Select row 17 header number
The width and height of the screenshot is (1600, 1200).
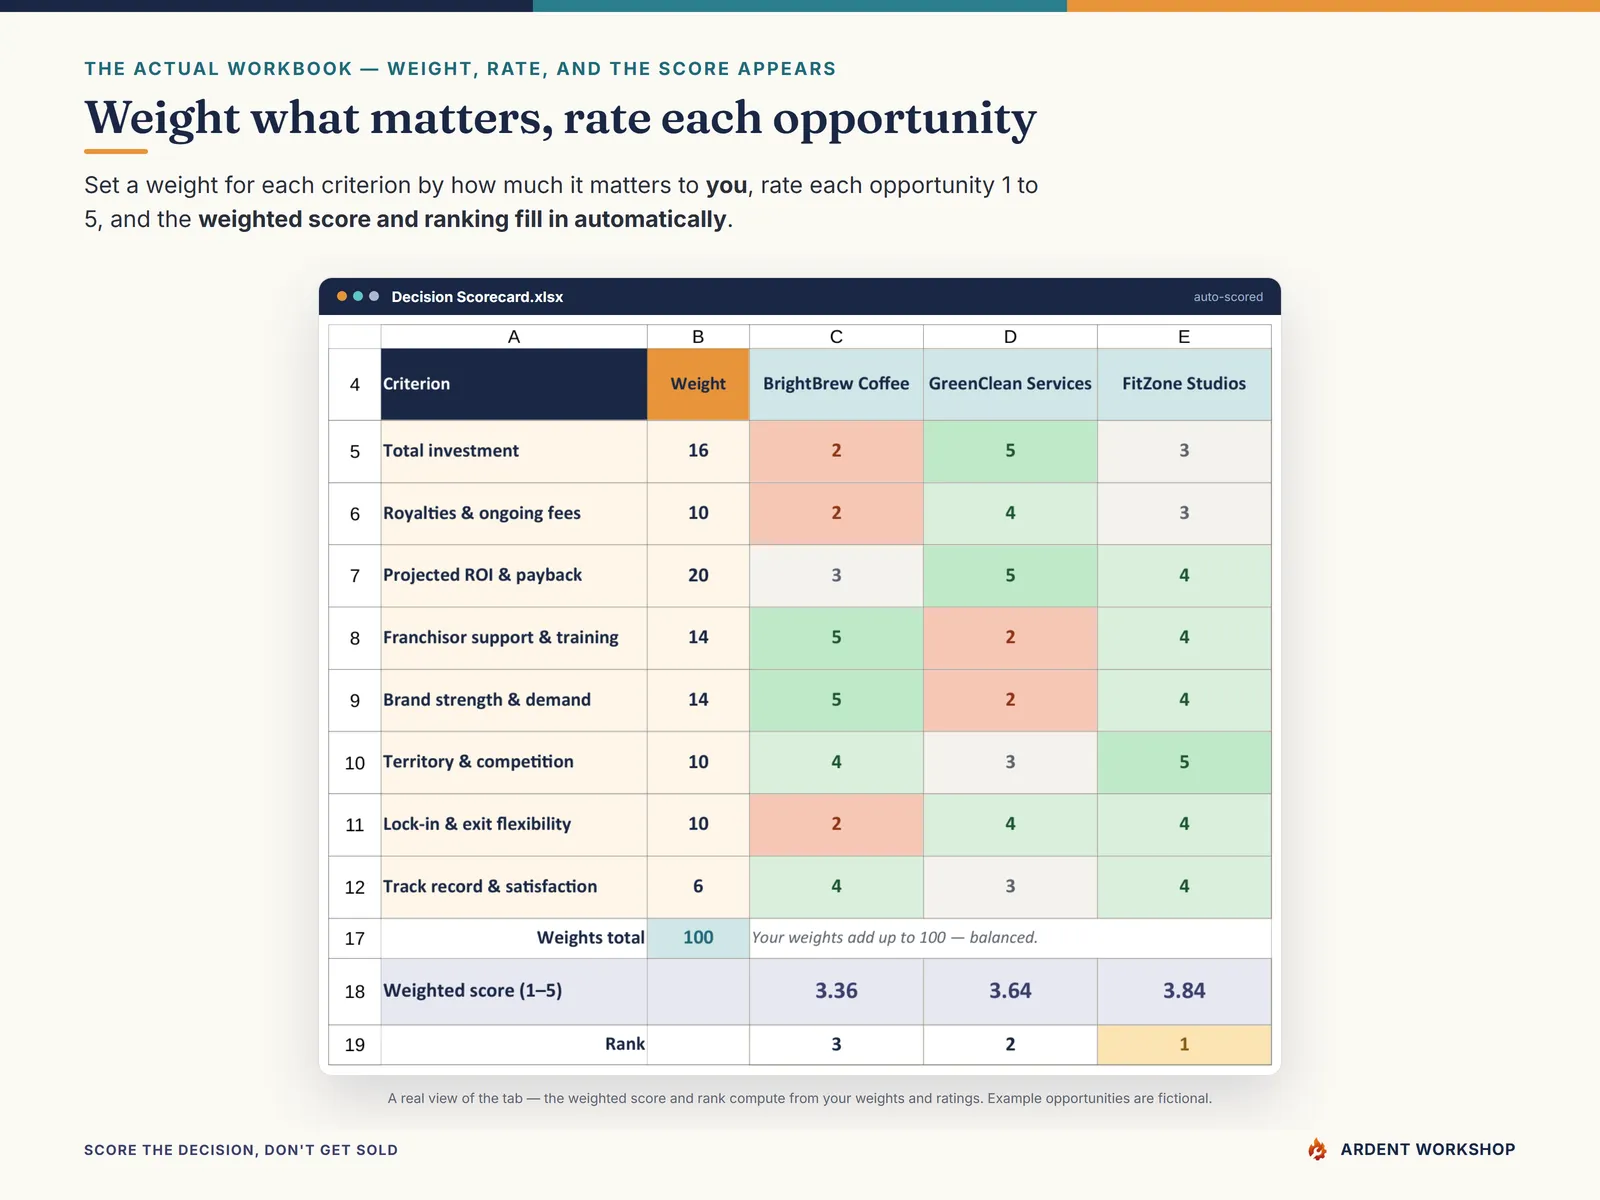[x=355, y=938]
